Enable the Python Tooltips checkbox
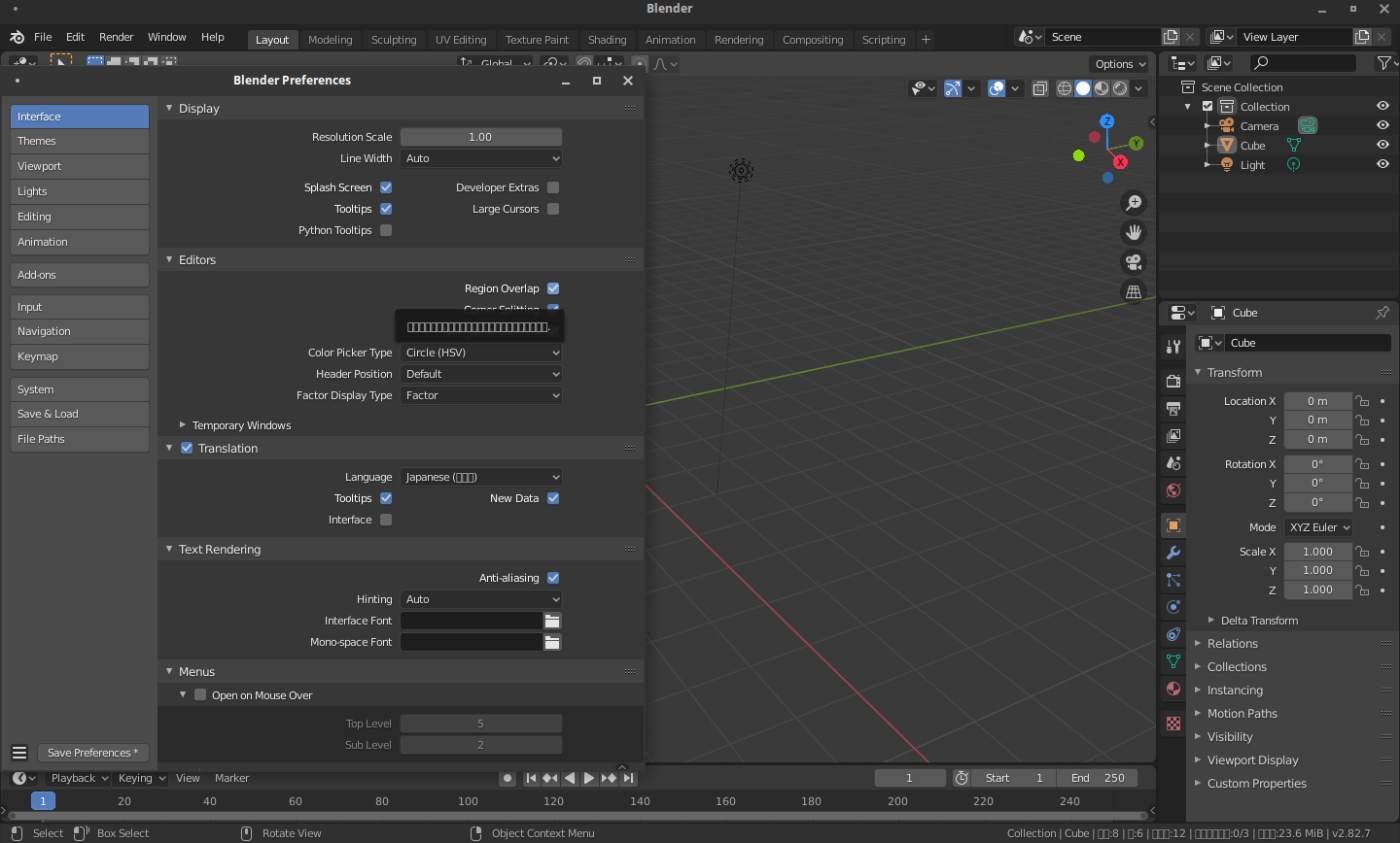This screenshot has width=1400, height=843. [x=386, y=230]
